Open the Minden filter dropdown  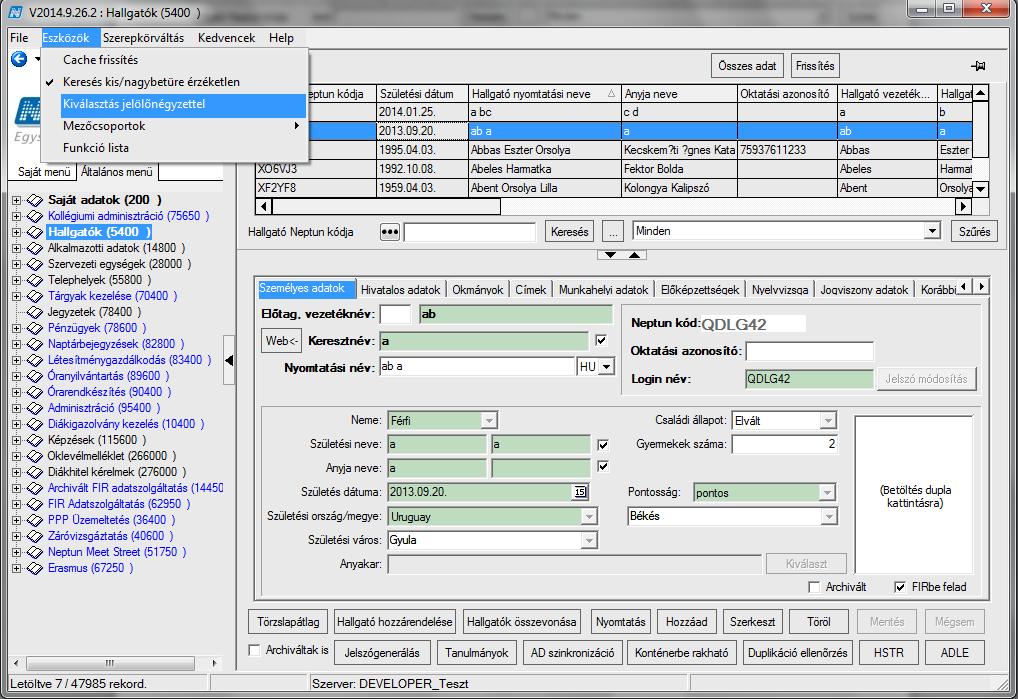(932, 231)
